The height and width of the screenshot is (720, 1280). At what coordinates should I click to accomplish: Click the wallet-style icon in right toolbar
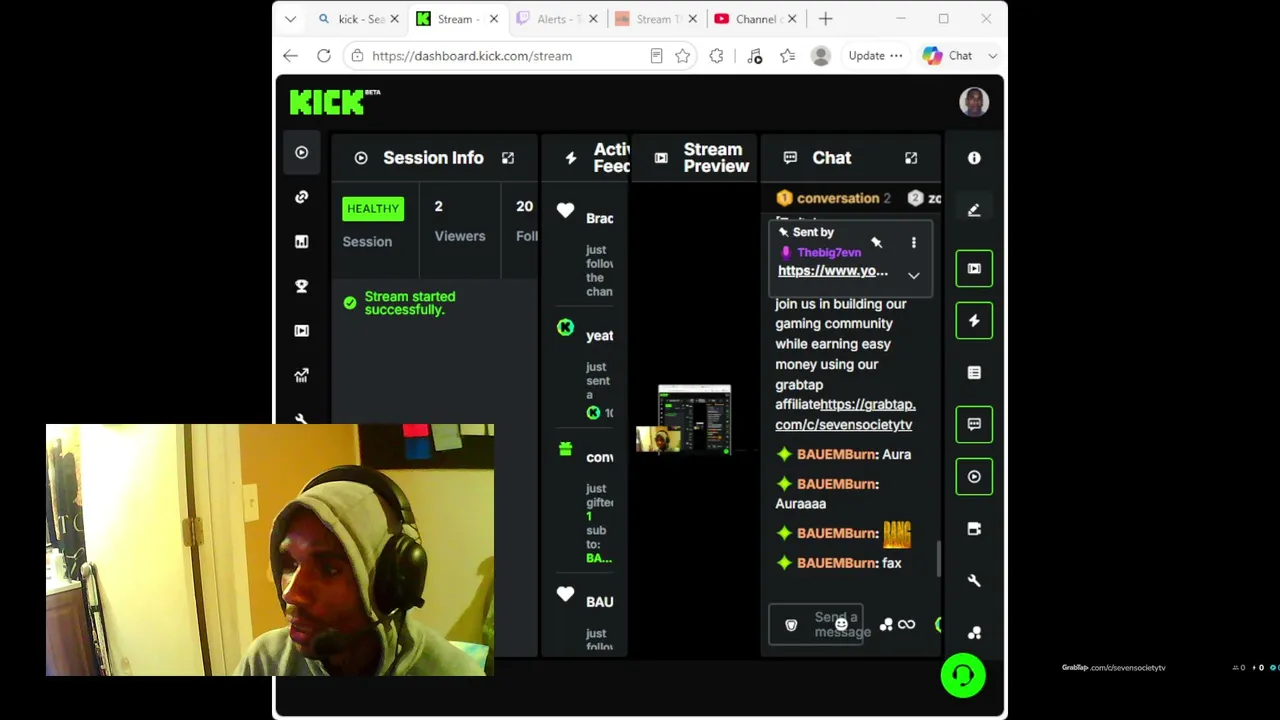pyautogui.click(x=974, y=528)
